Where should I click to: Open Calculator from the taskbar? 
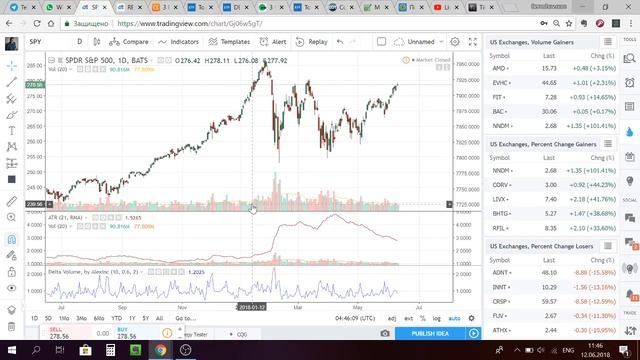[x=110, y=350]
